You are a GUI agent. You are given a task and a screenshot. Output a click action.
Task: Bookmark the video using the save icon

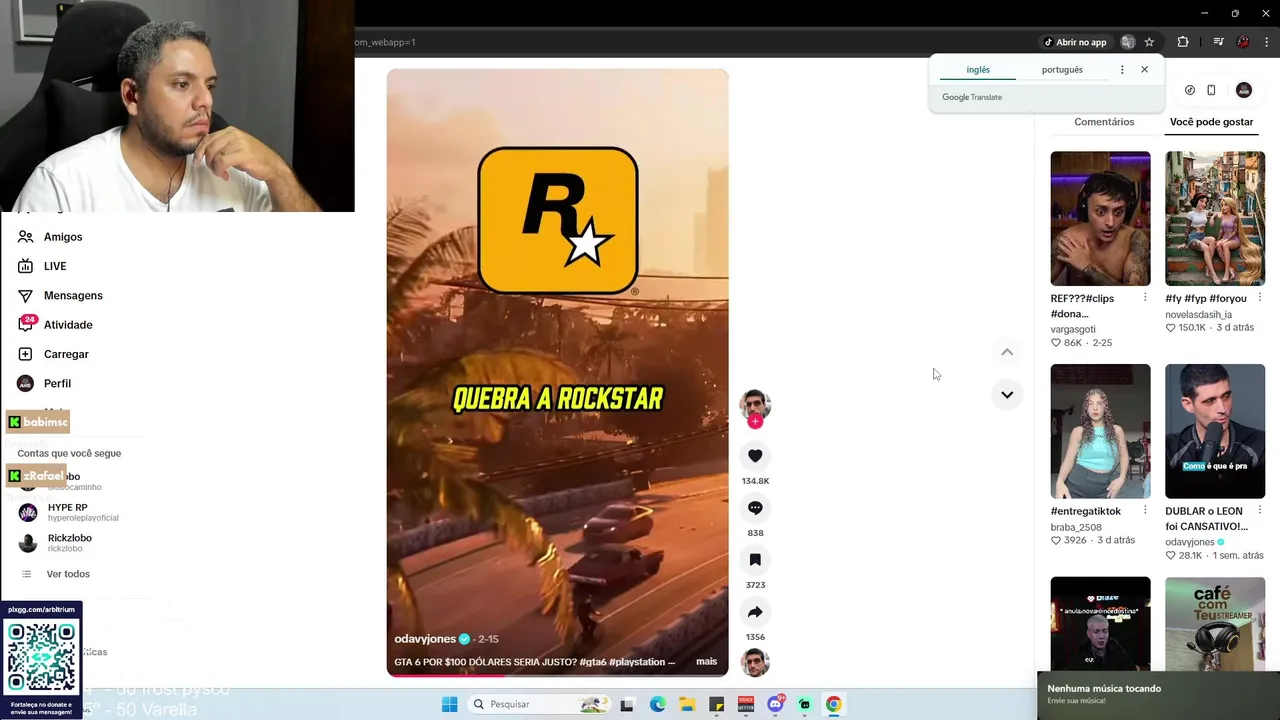coord(755,560)
